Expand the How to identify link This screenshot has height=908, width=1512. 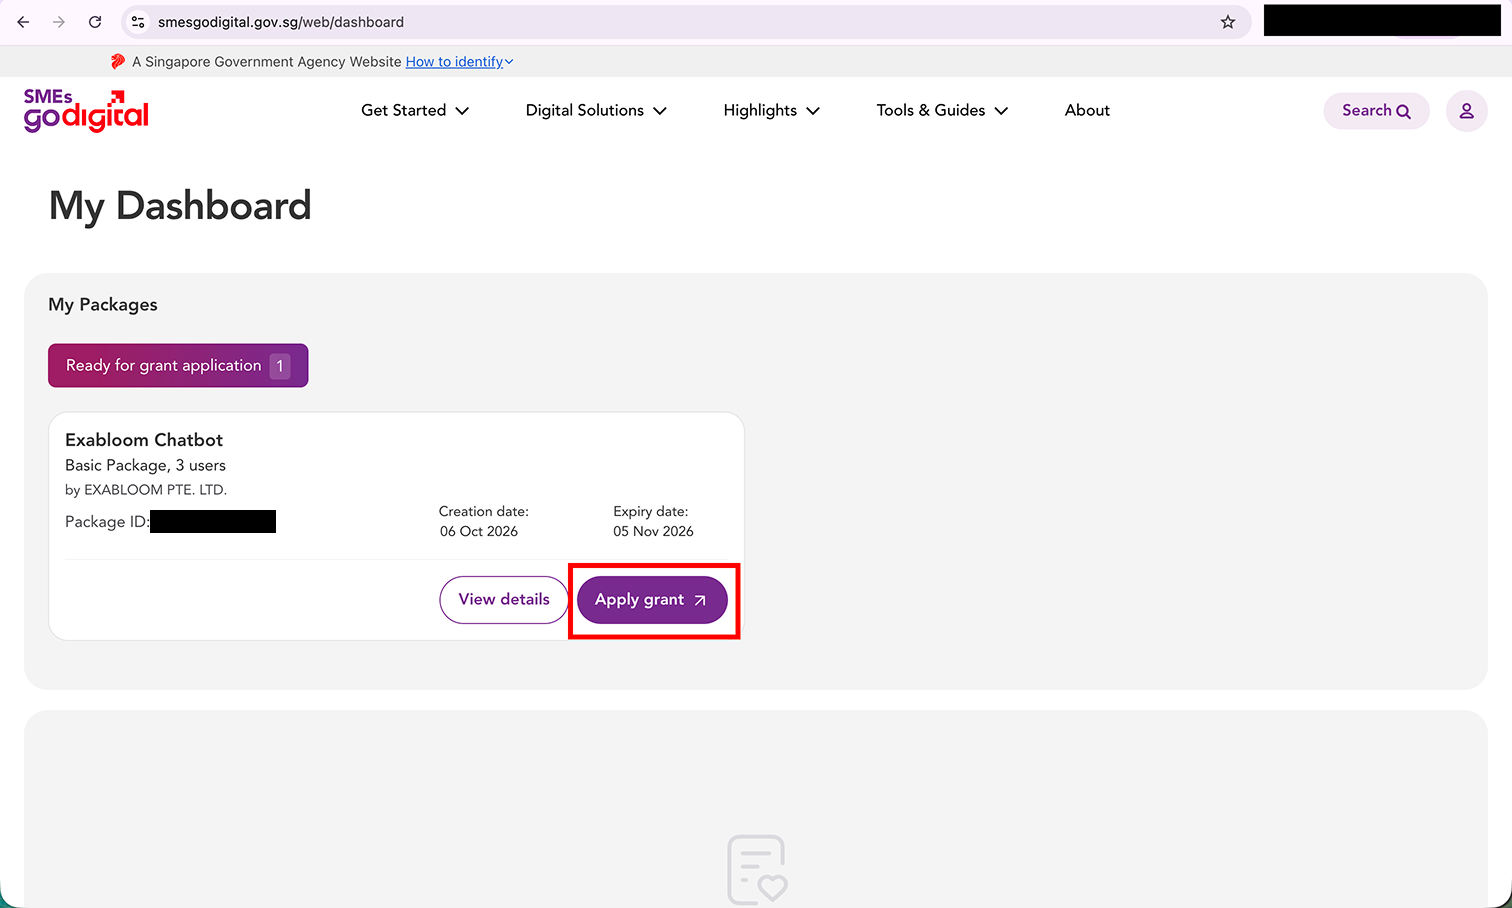click(460, 62)
